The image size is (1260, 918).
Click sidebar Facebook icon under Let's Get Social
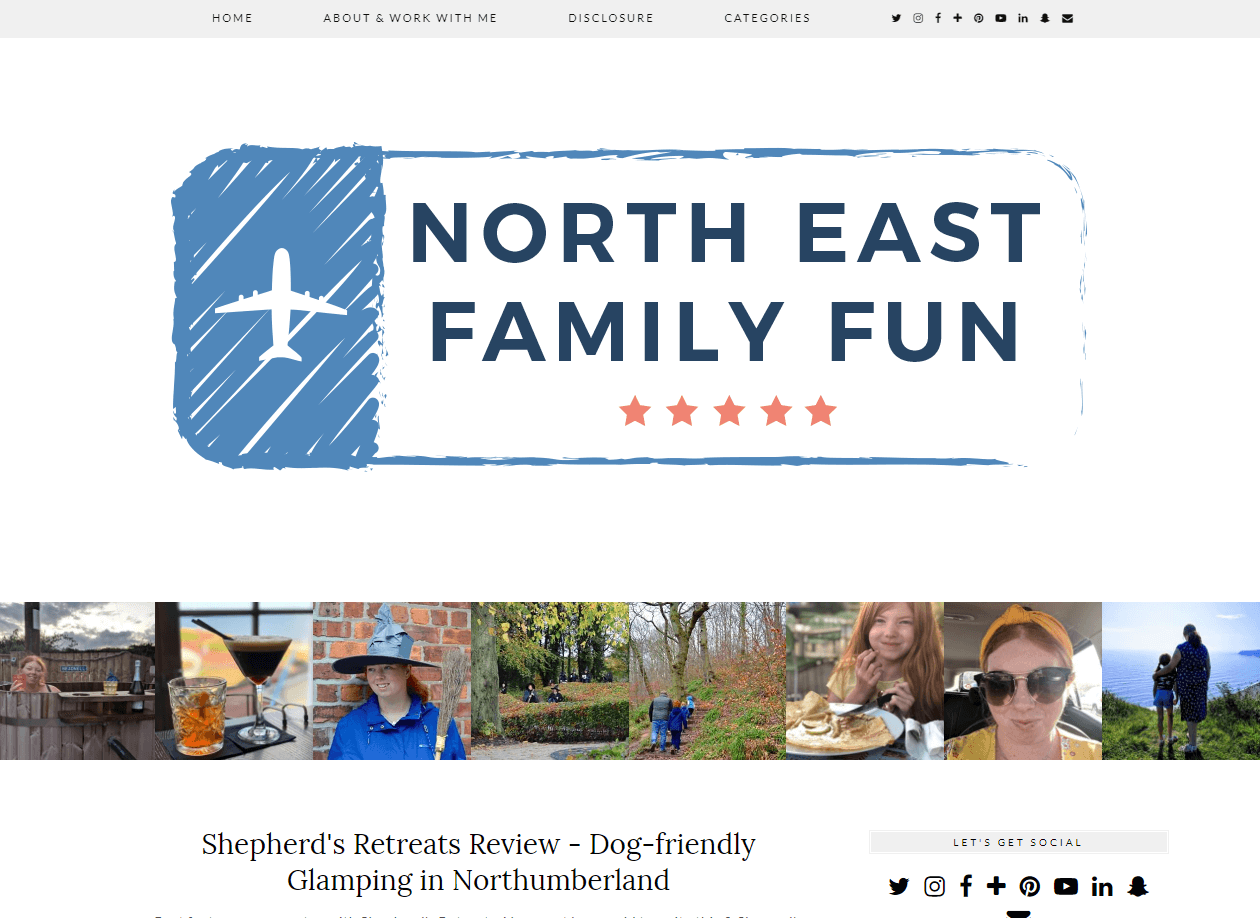click(966, 886)
